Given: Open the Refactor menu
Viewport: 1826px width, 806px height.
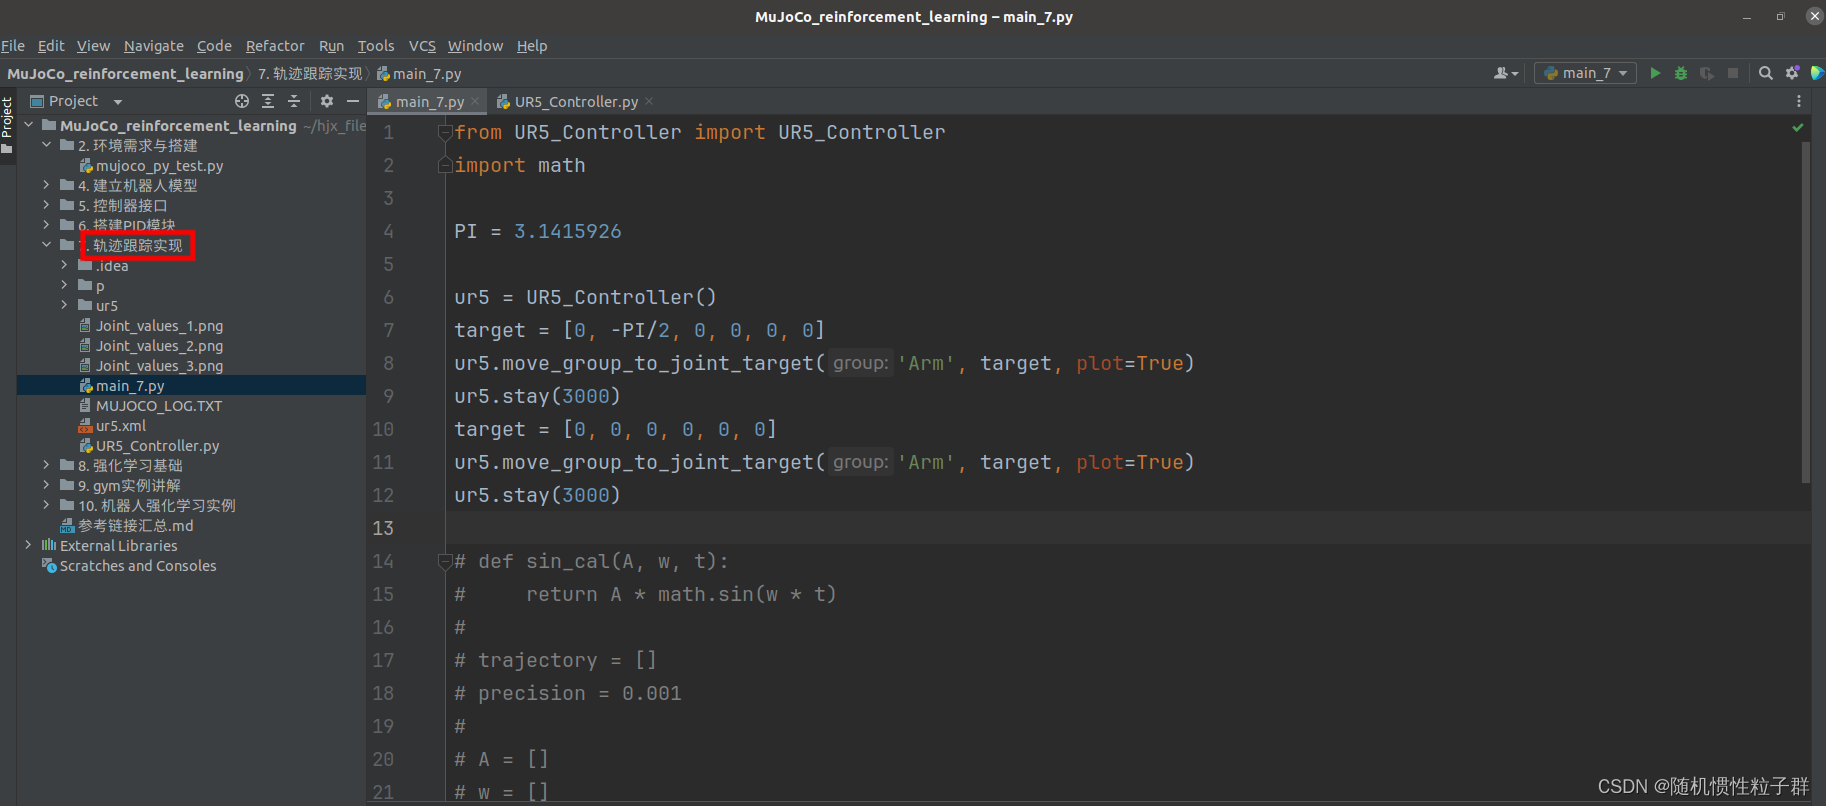Looking at the screenshot, I should coord(275,46).
